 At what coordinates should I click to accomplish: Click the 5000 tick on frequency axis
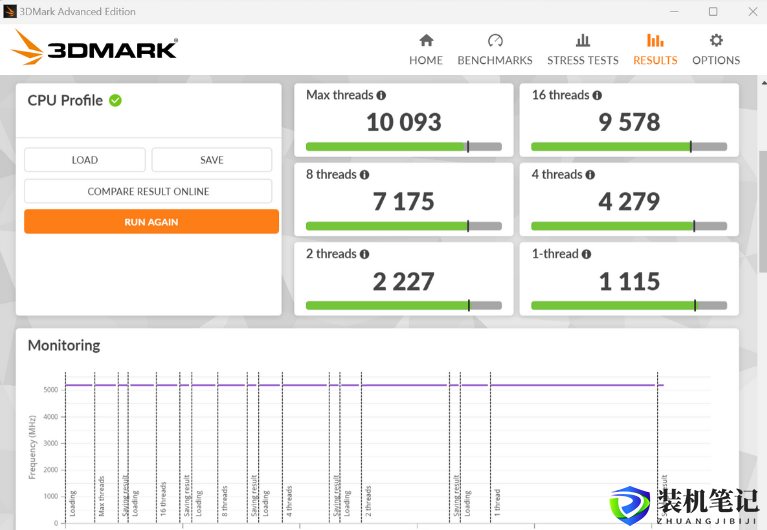coord(51,390)
